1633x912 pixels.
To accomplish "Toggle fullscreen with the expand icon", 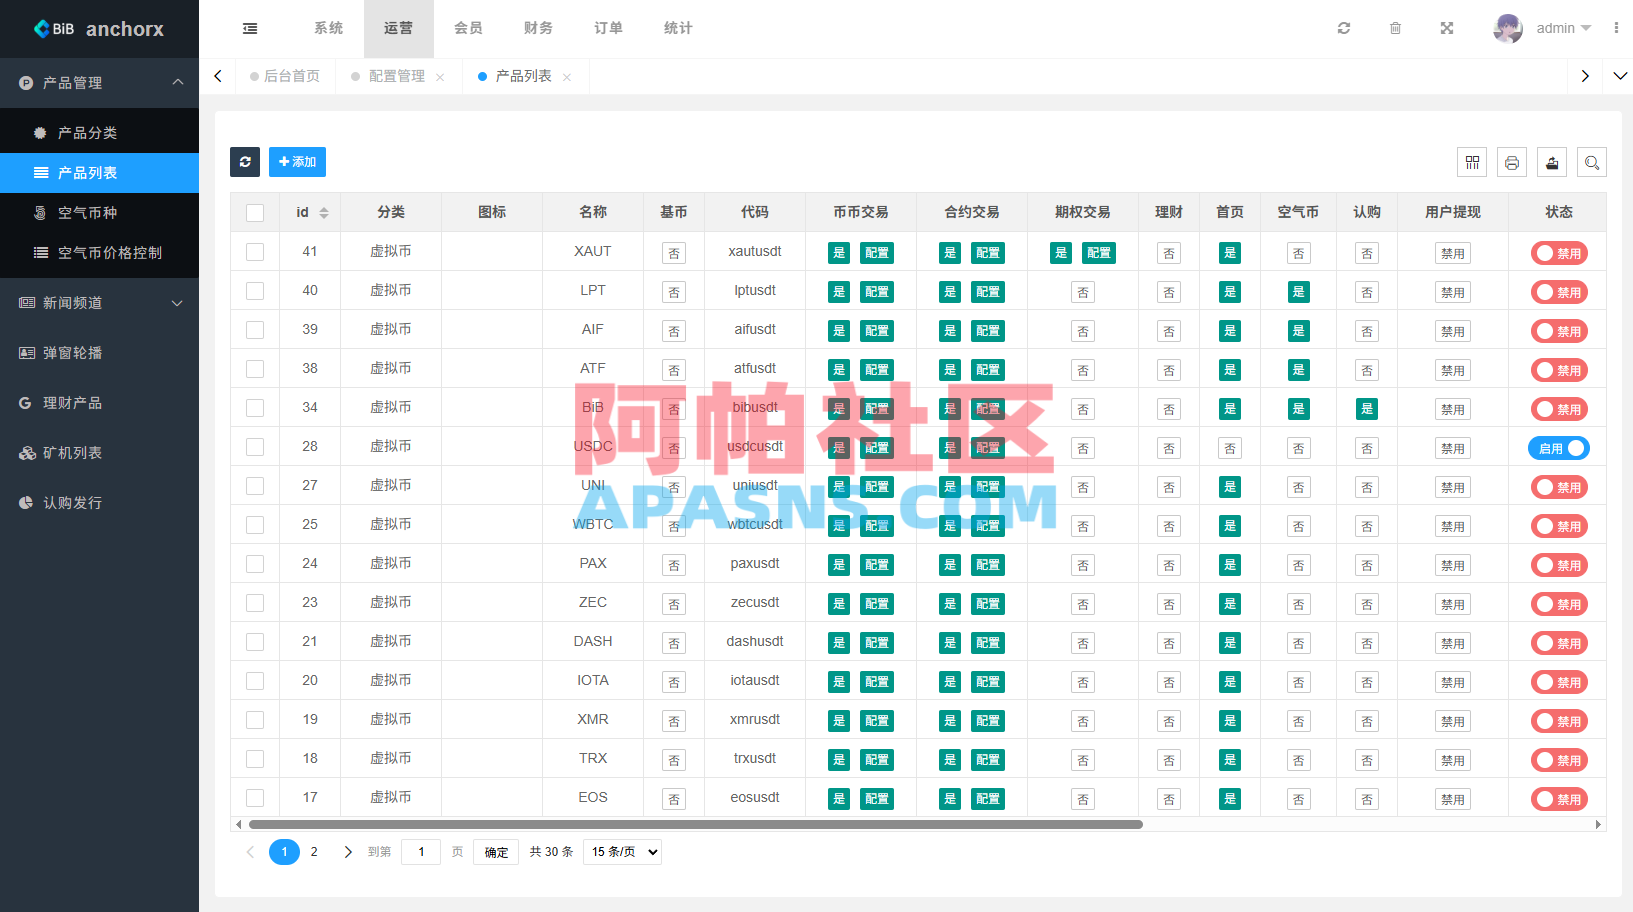I will point(1447,28).
